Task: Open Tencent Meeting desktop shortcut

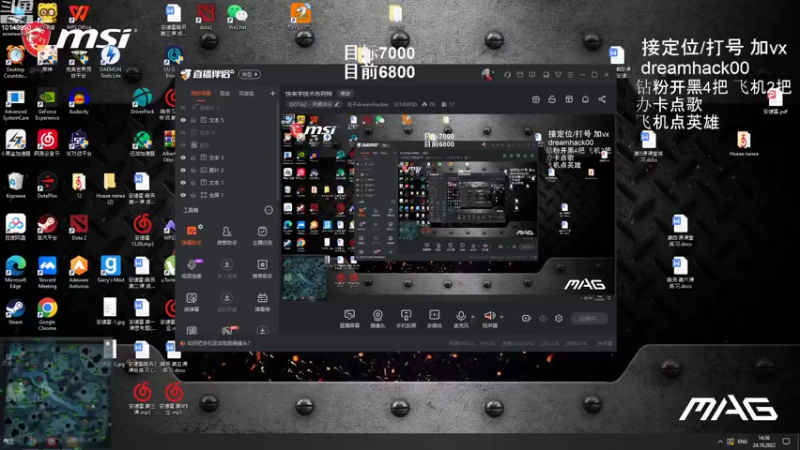Action: tap(47, 272)
